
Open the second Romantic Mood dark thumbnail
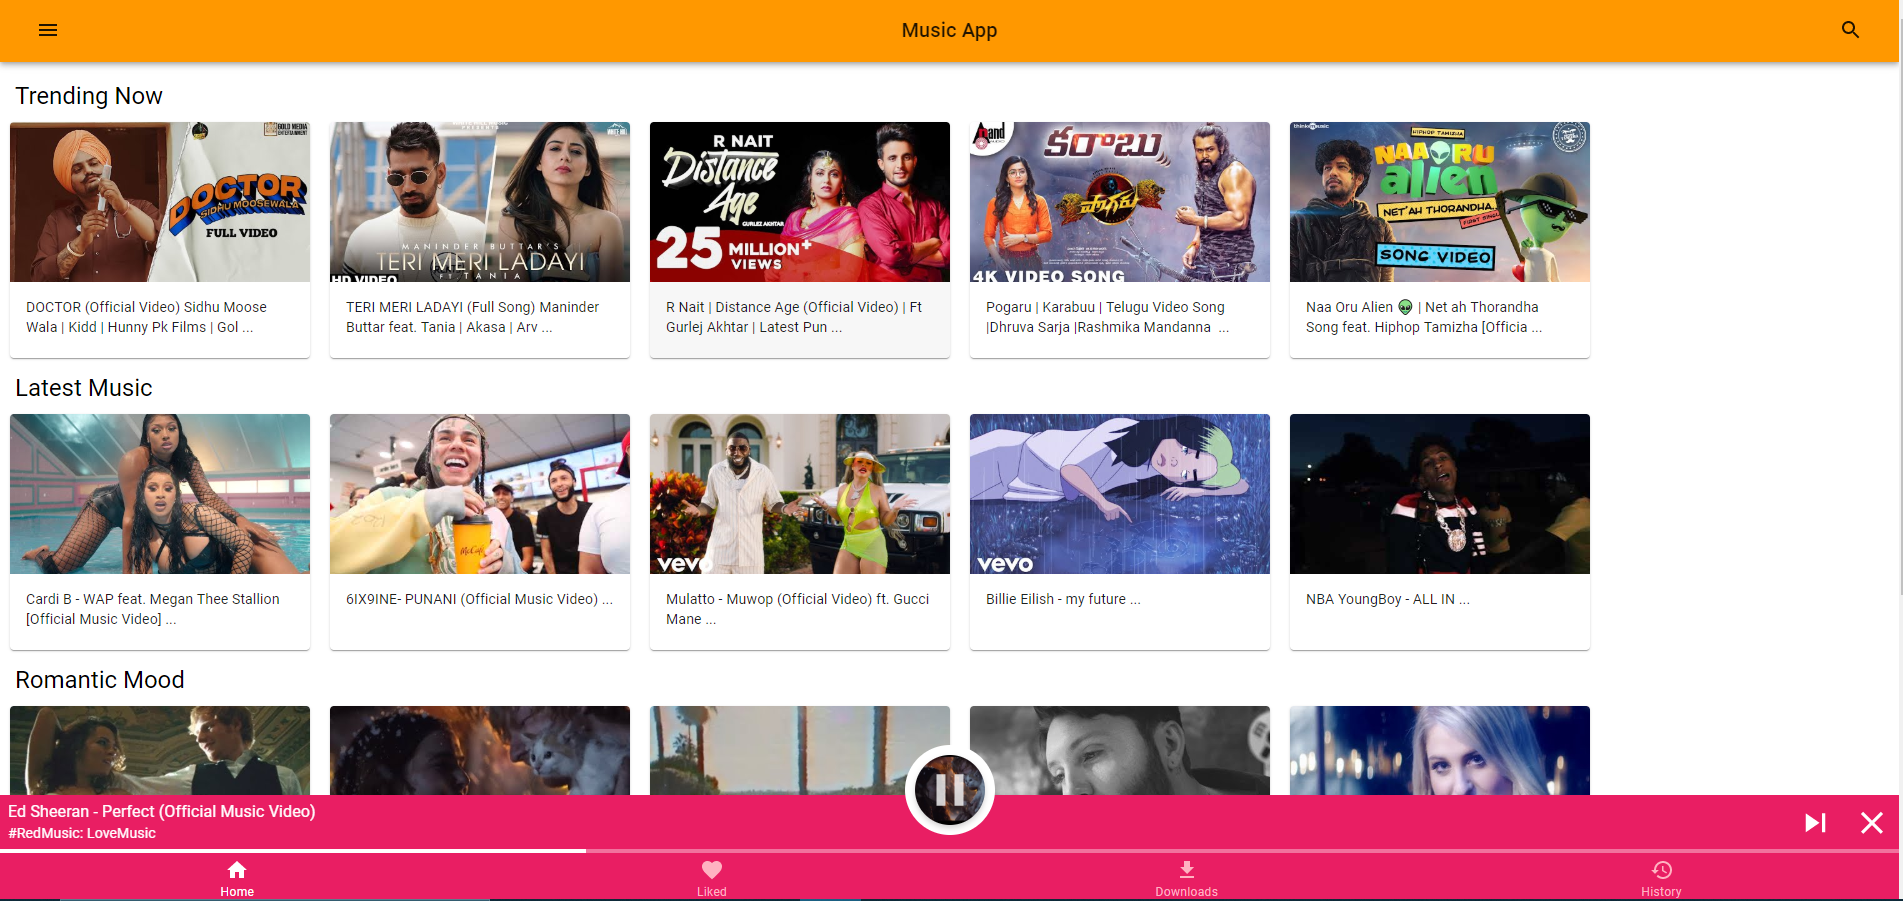tap(480, 751)
